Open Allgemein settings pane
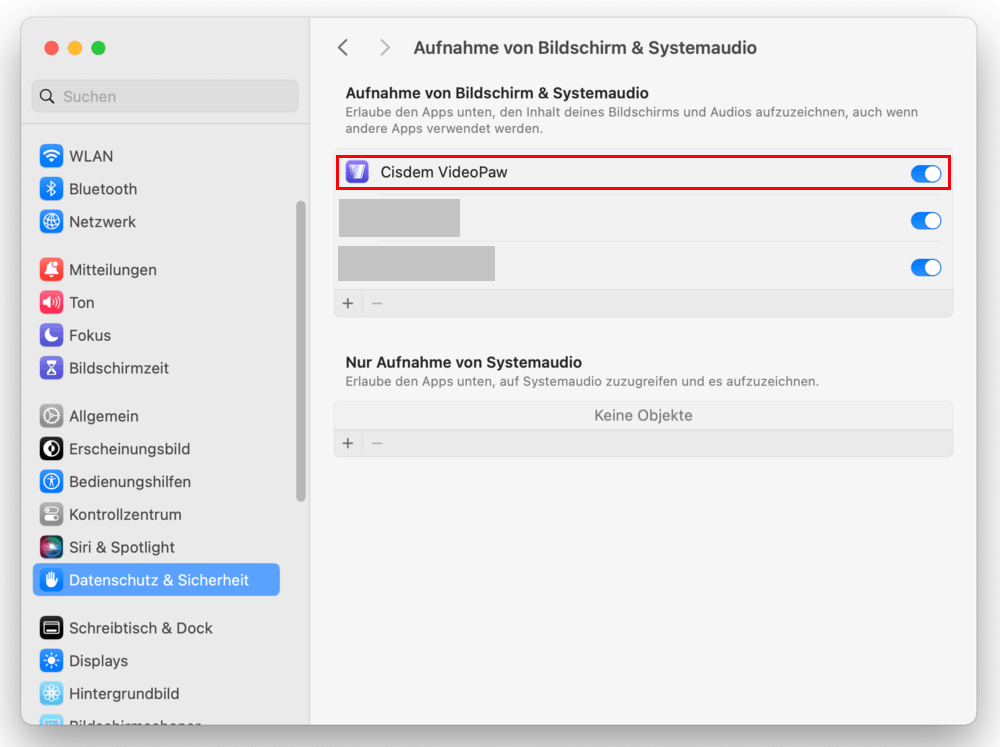Image resolution: width=1000 pixels, height=747 pixels. [156, 416]
